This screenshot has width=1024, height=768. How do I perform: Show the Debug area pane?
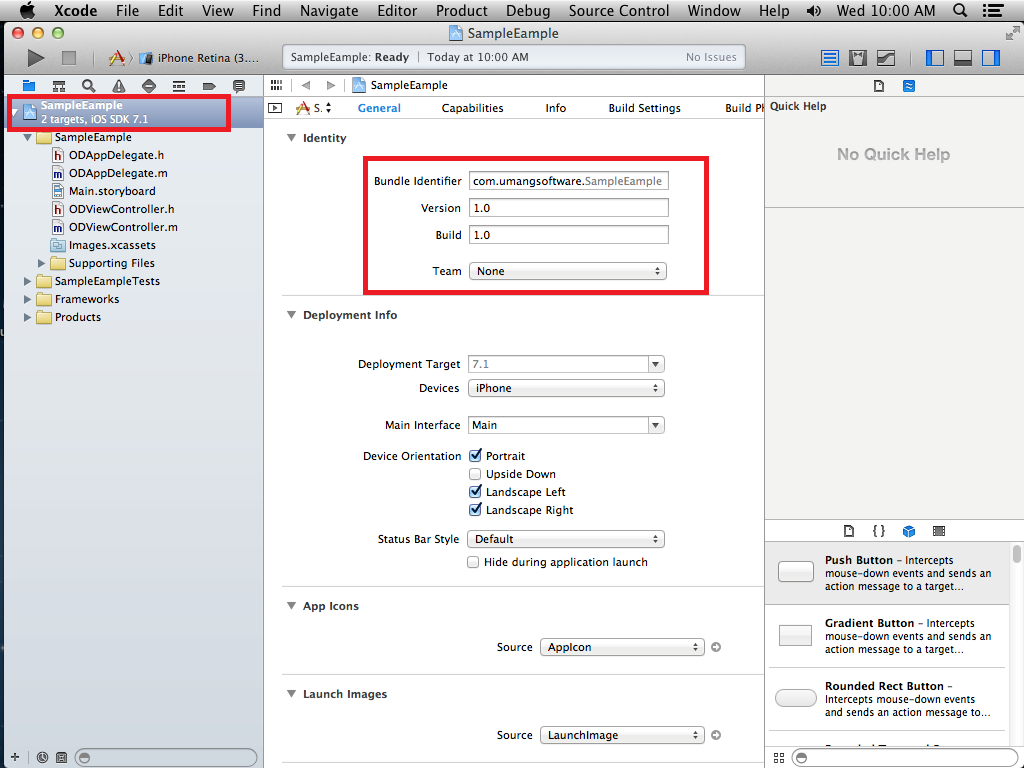[x=963, y=58]
